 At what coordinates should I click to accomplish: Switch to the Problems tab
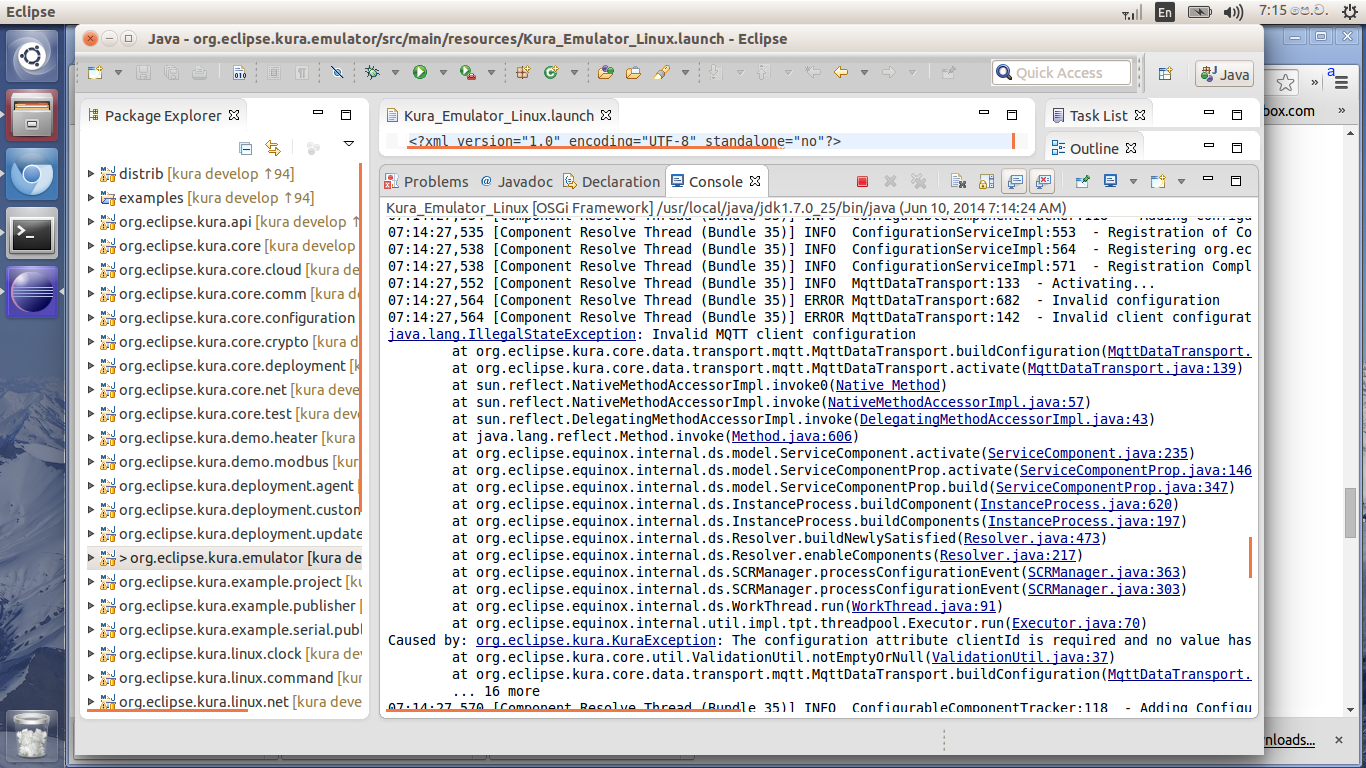pyautogui.click(x=426, y=181)
